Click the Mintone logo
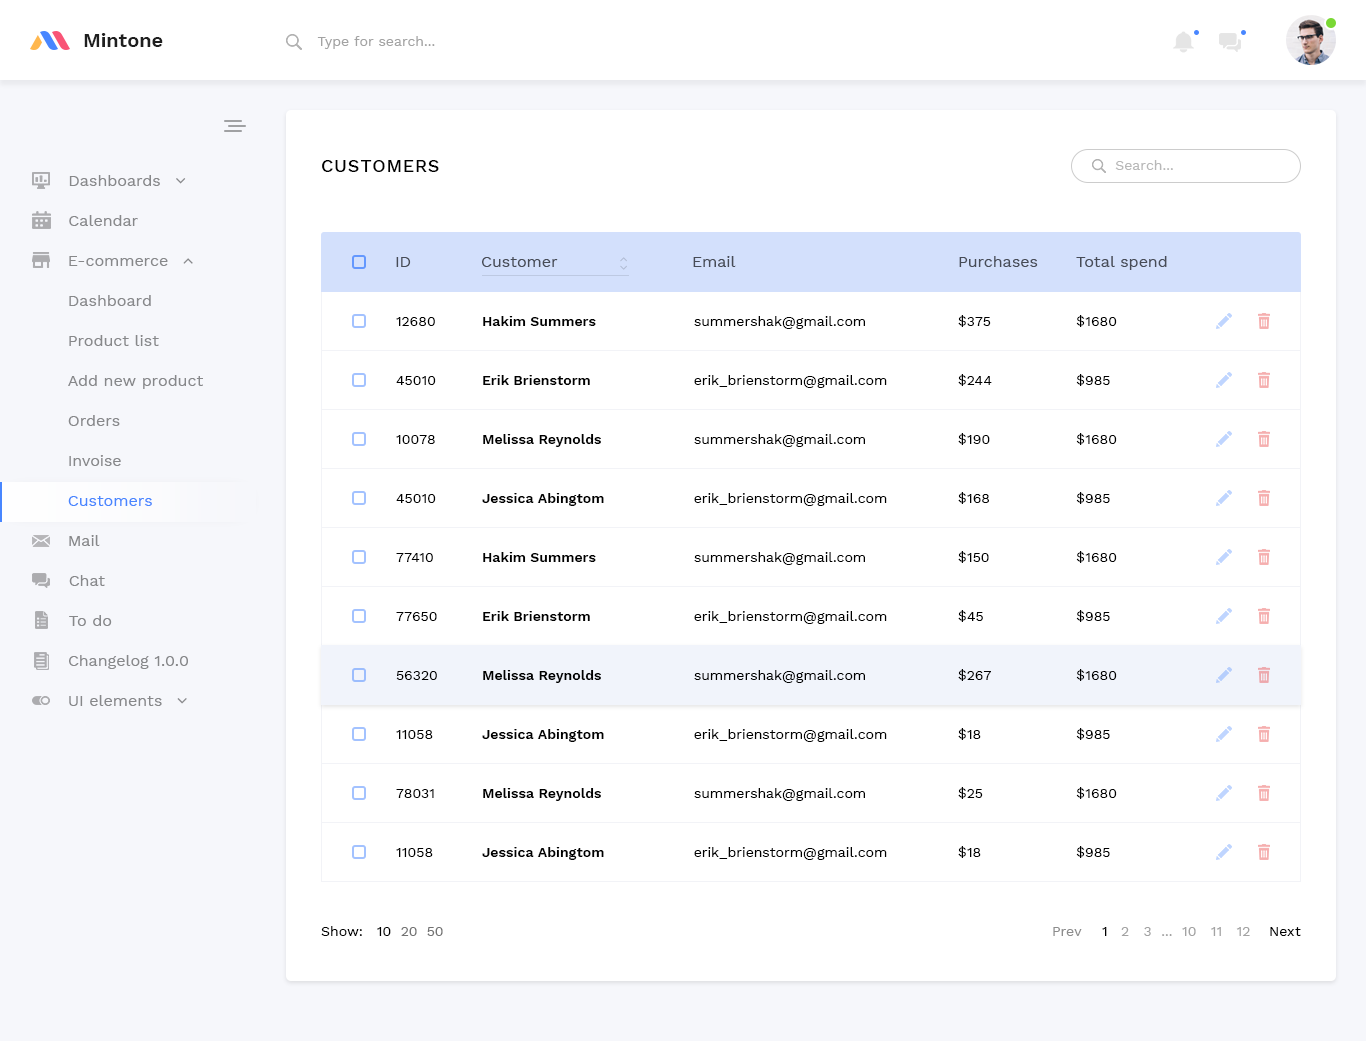This screenshot has width=1366, height=1041. [97, 41]
